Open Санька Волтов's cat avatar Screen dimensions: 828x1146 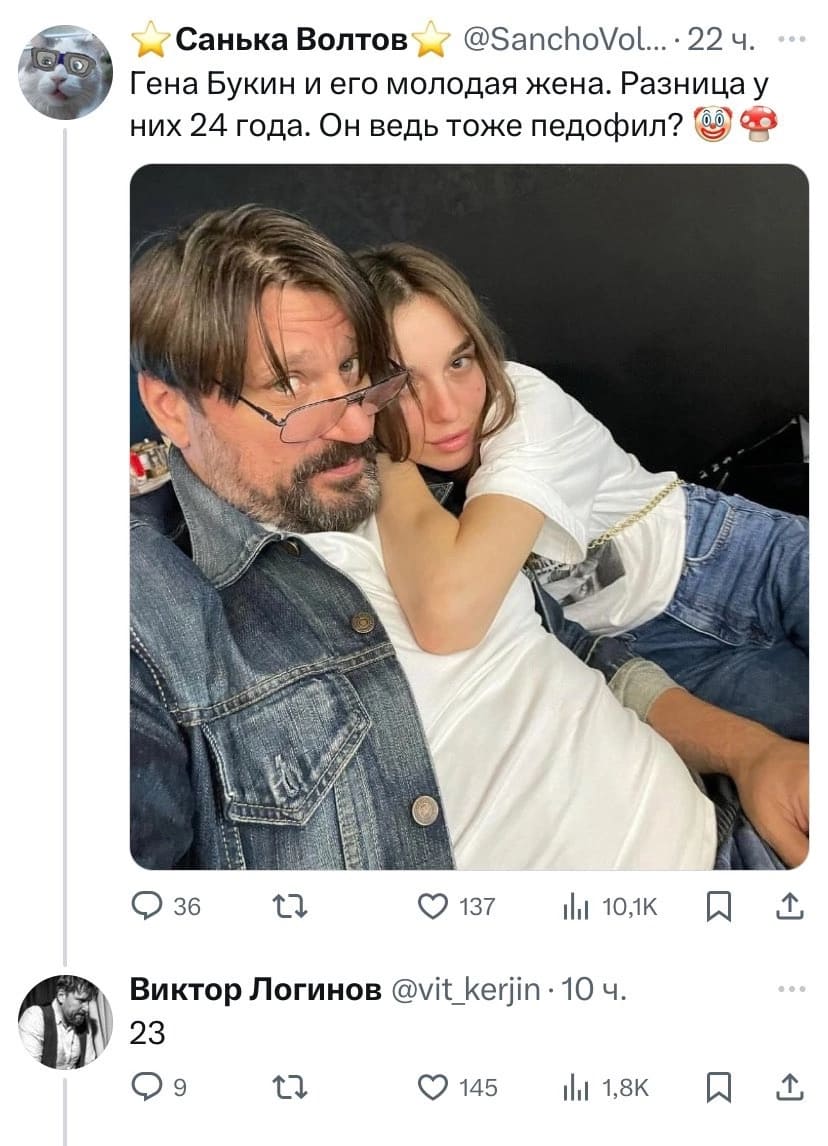coord(66,73)
